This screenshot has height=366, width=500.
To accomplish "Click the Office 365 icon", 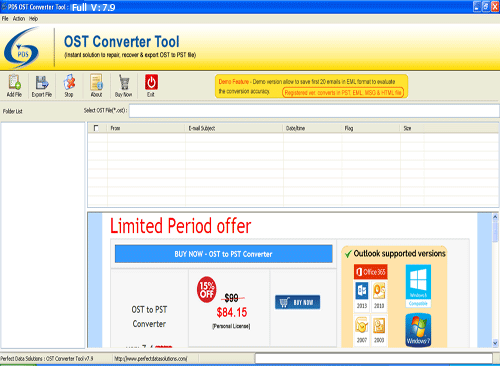I will coord(371,272).
